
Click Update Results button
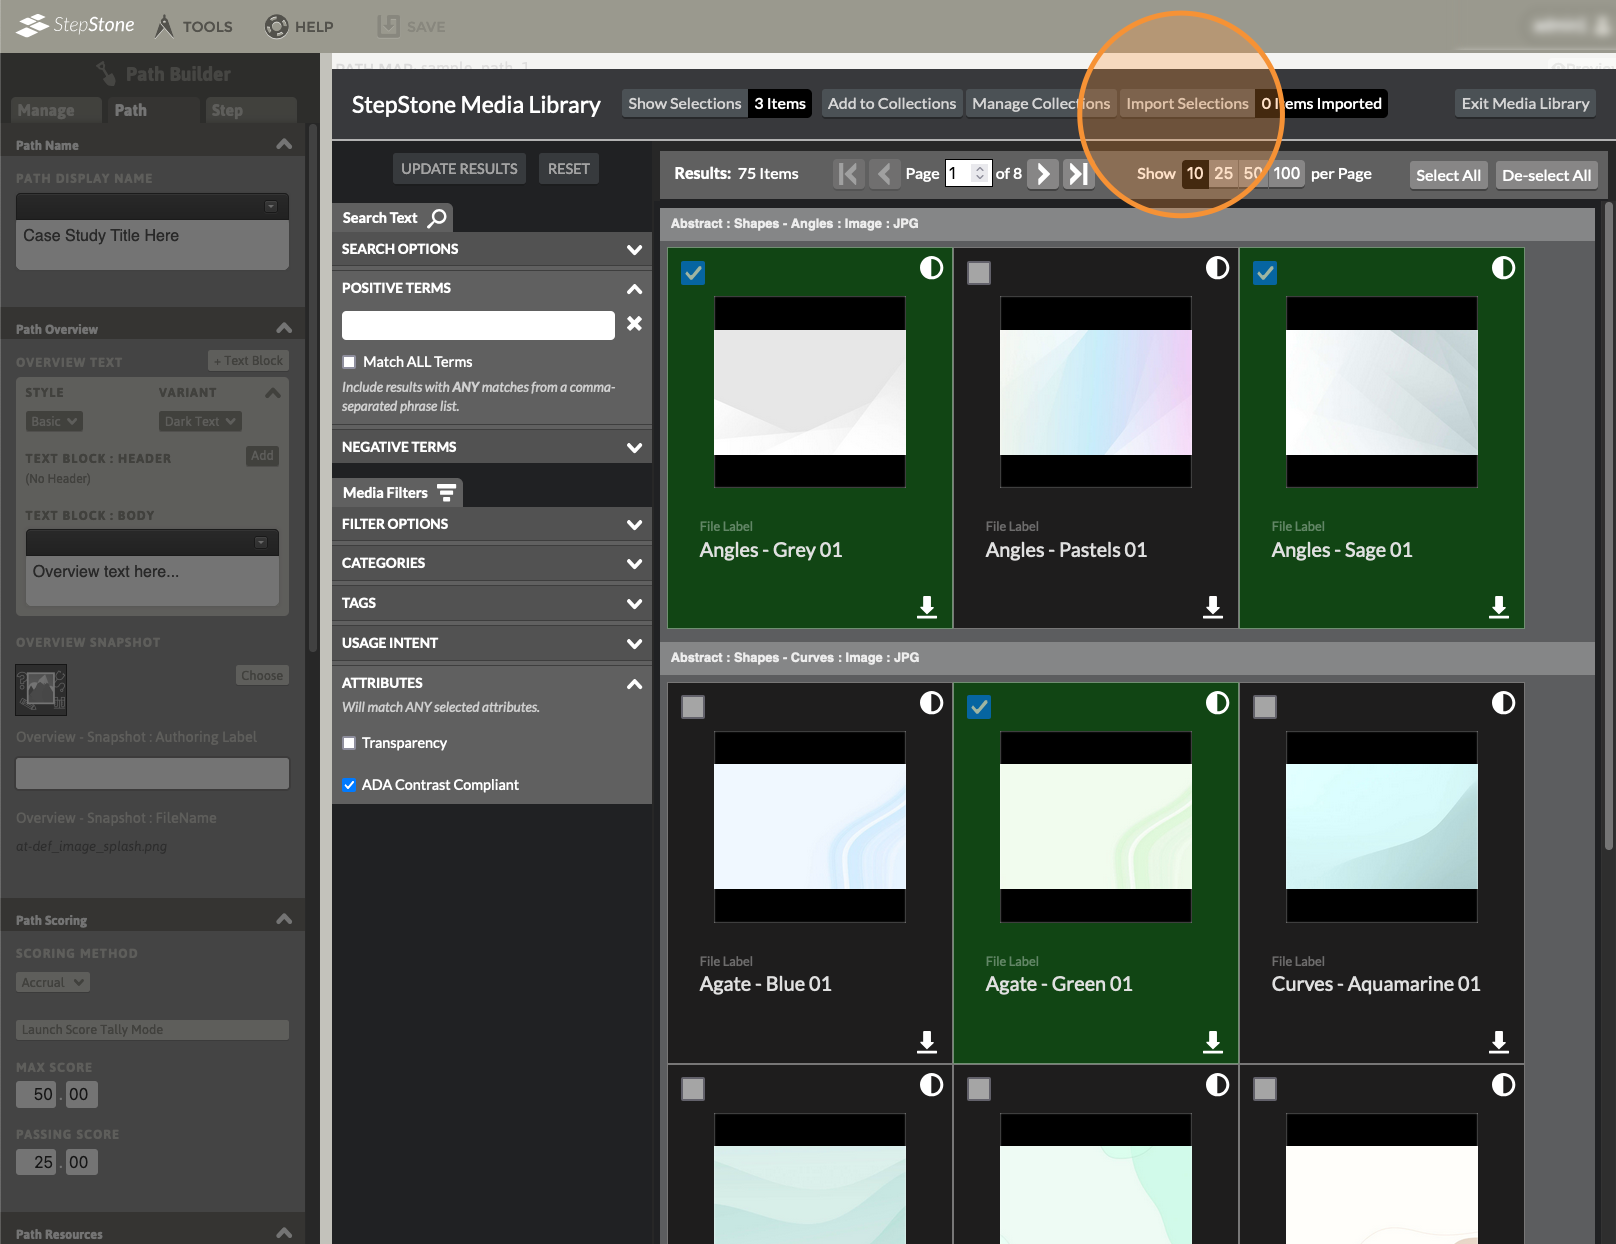tap(459, 169)
